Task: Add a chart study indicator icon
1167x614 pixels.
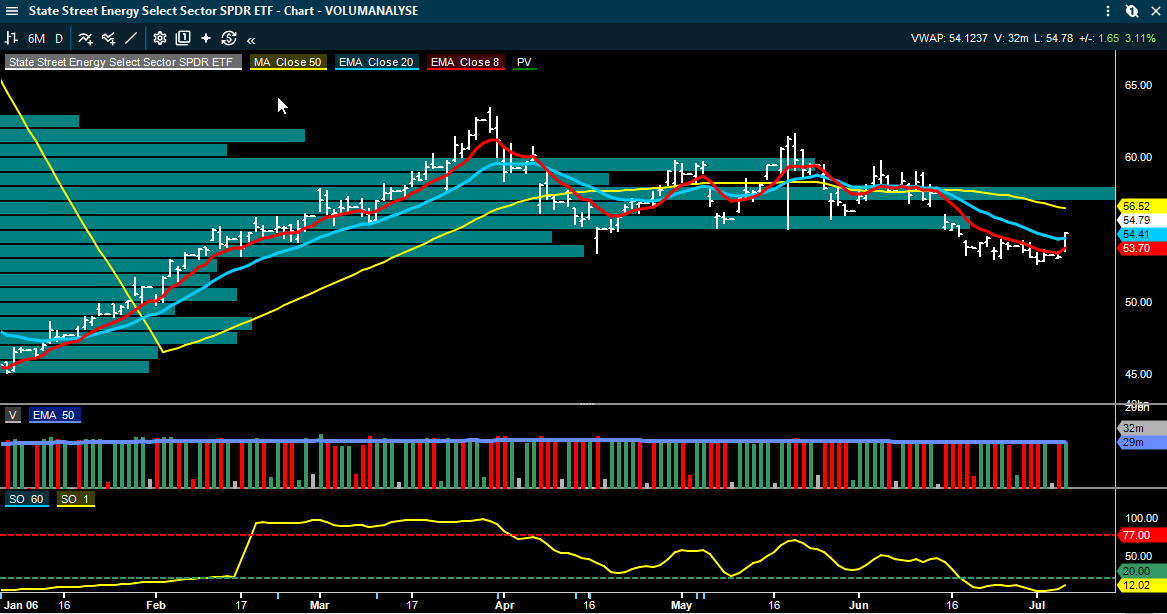Action: point(86,38)
